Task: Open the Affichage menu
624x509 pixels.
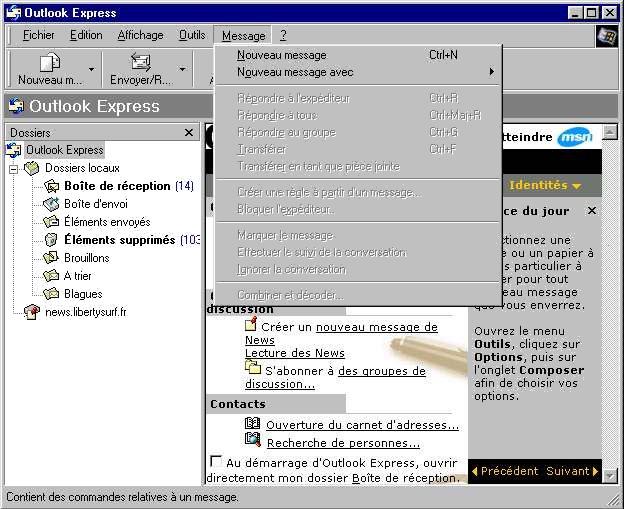Action: (x=140, y=35)
